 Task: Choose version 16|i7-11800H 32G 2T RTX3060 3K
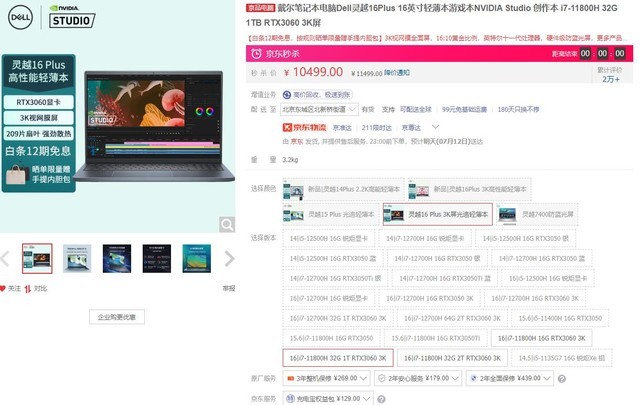(x=452, y=358)
